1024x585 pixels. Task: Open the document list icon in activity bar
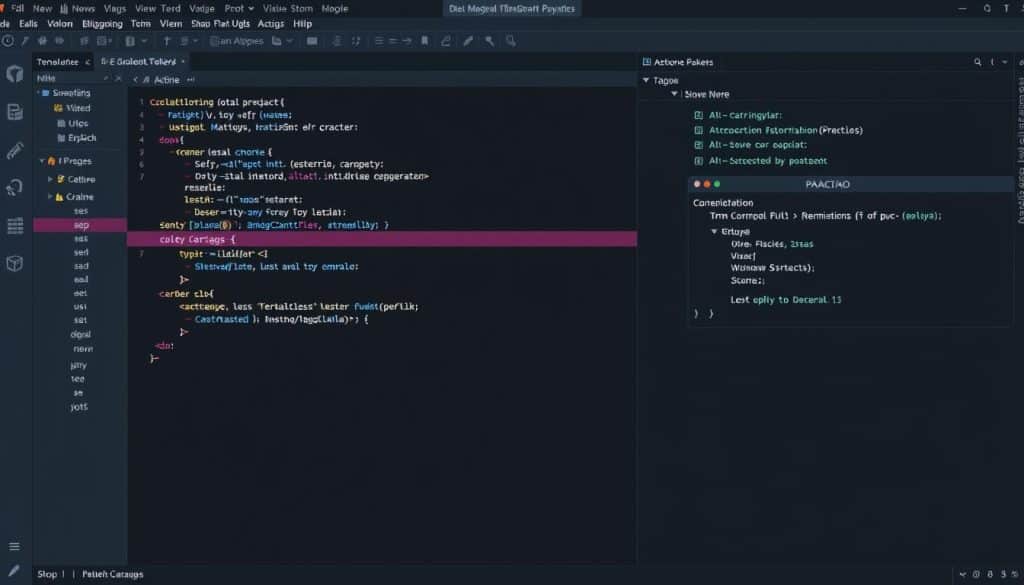pos(14,112)
